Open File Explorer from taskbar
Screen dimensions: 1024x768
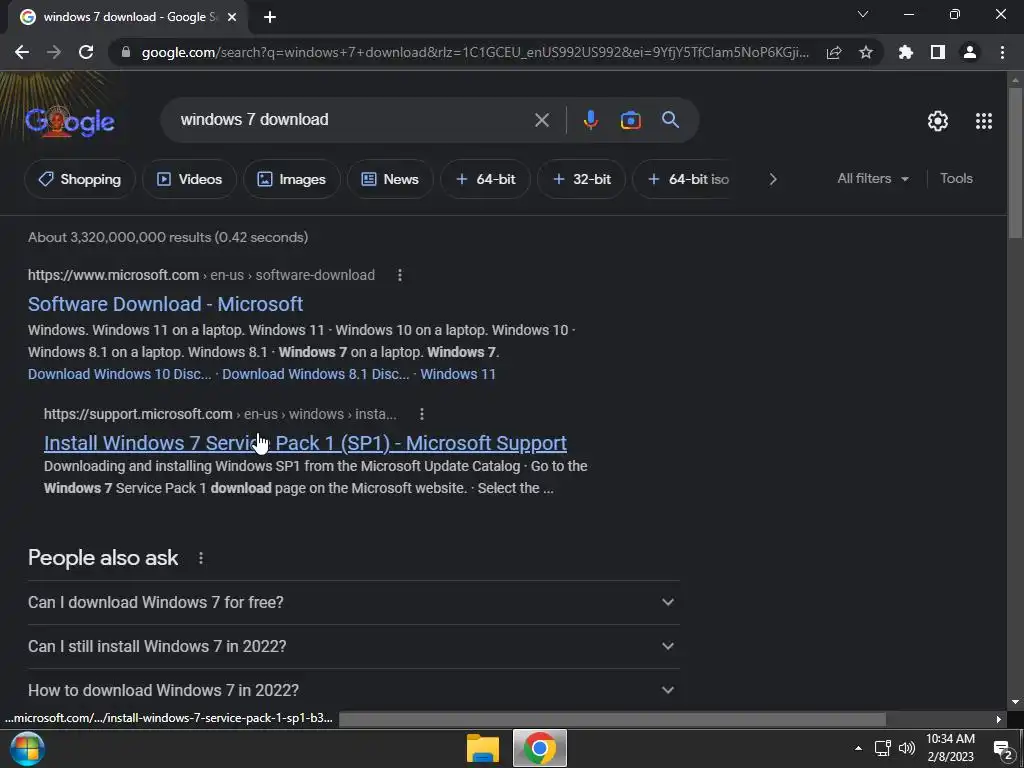tap(483, 748)
